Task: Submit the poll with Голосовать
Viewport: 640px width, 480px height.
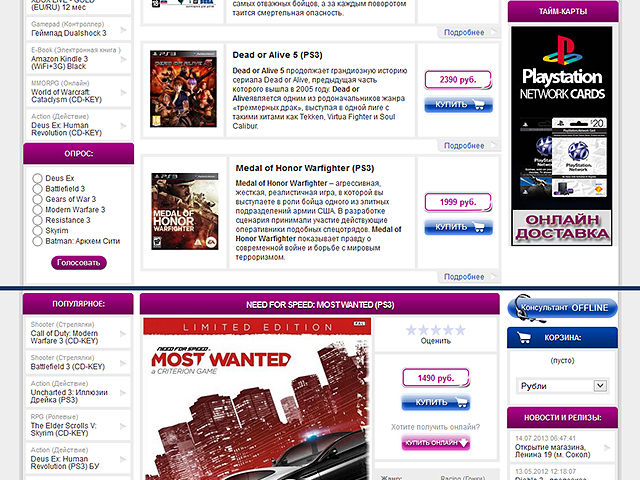Action: point(78,263)
